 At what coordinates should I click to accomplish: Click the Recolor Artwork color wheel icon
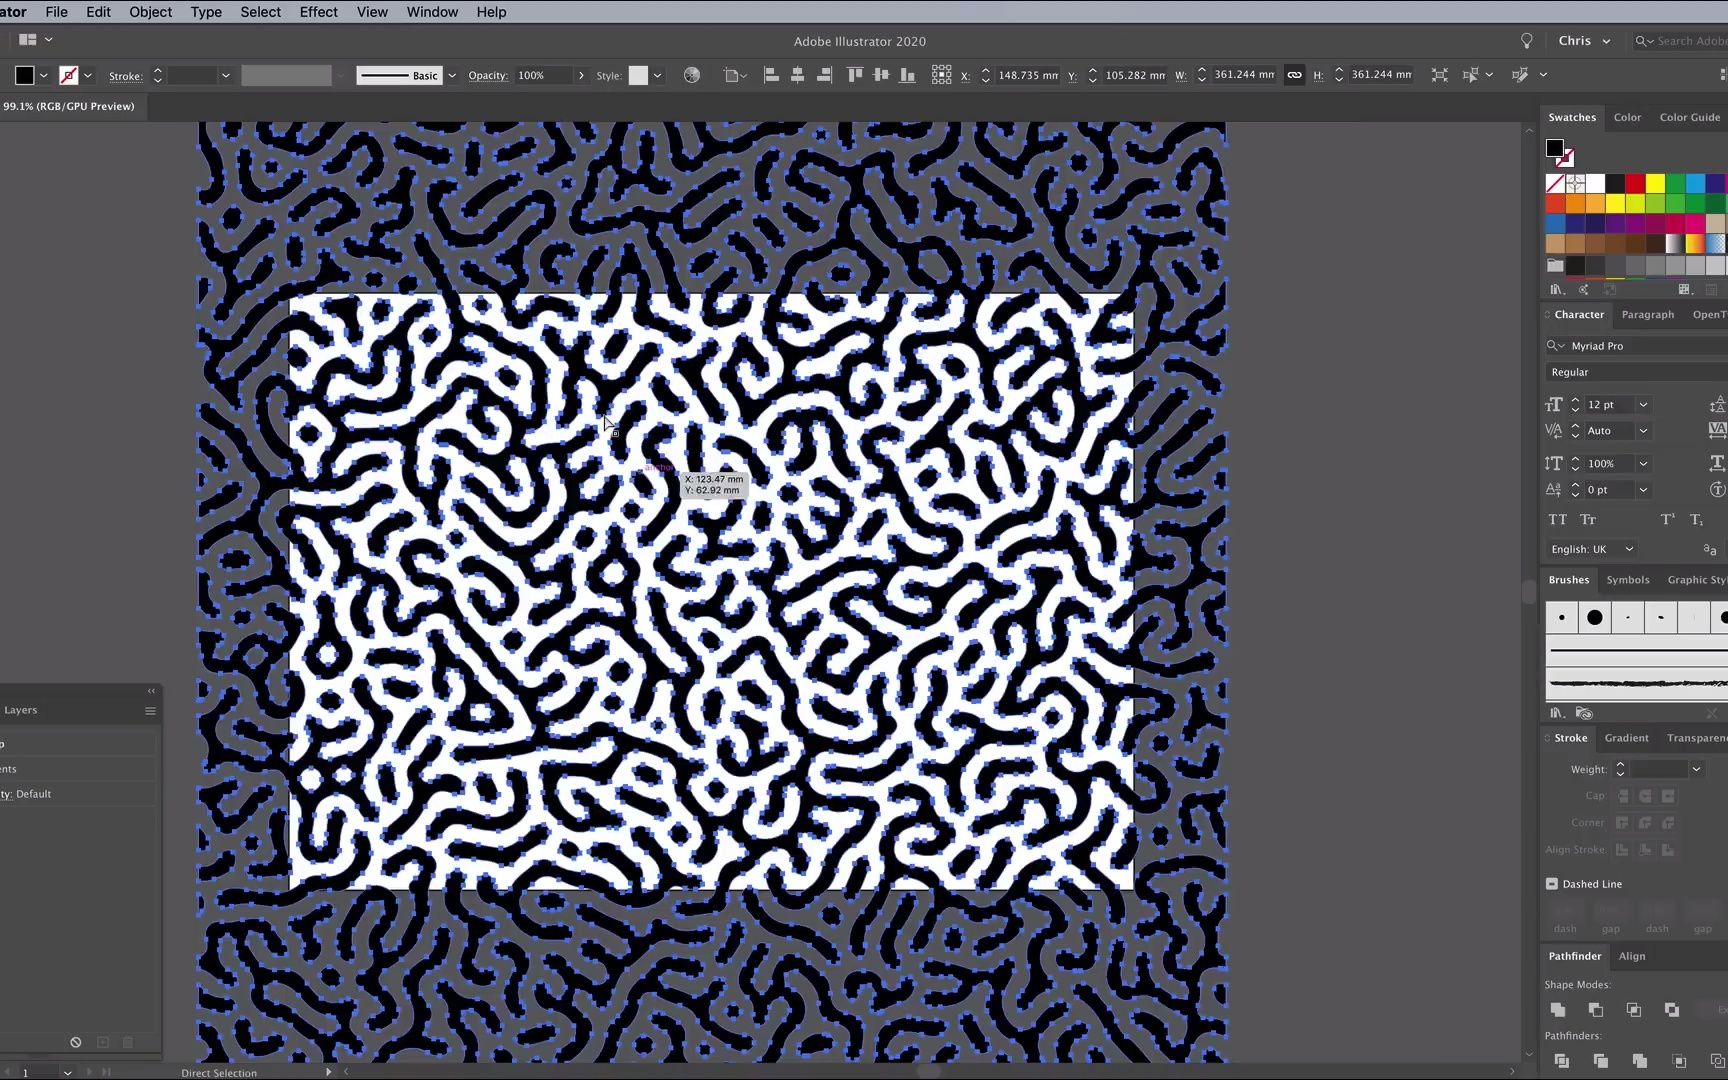click(x=691, y=75)
